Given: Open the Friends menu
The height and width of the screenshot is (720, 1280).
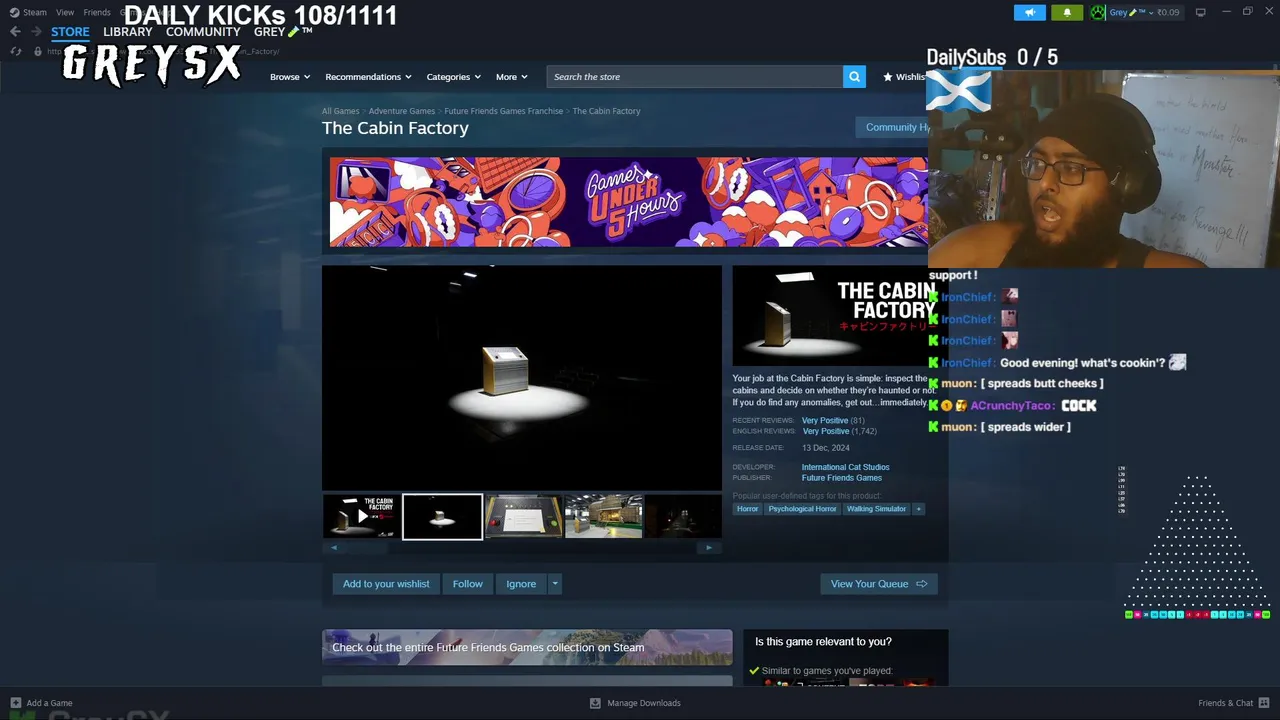Looking at the screenshot, I should click(x=97, y=12).
